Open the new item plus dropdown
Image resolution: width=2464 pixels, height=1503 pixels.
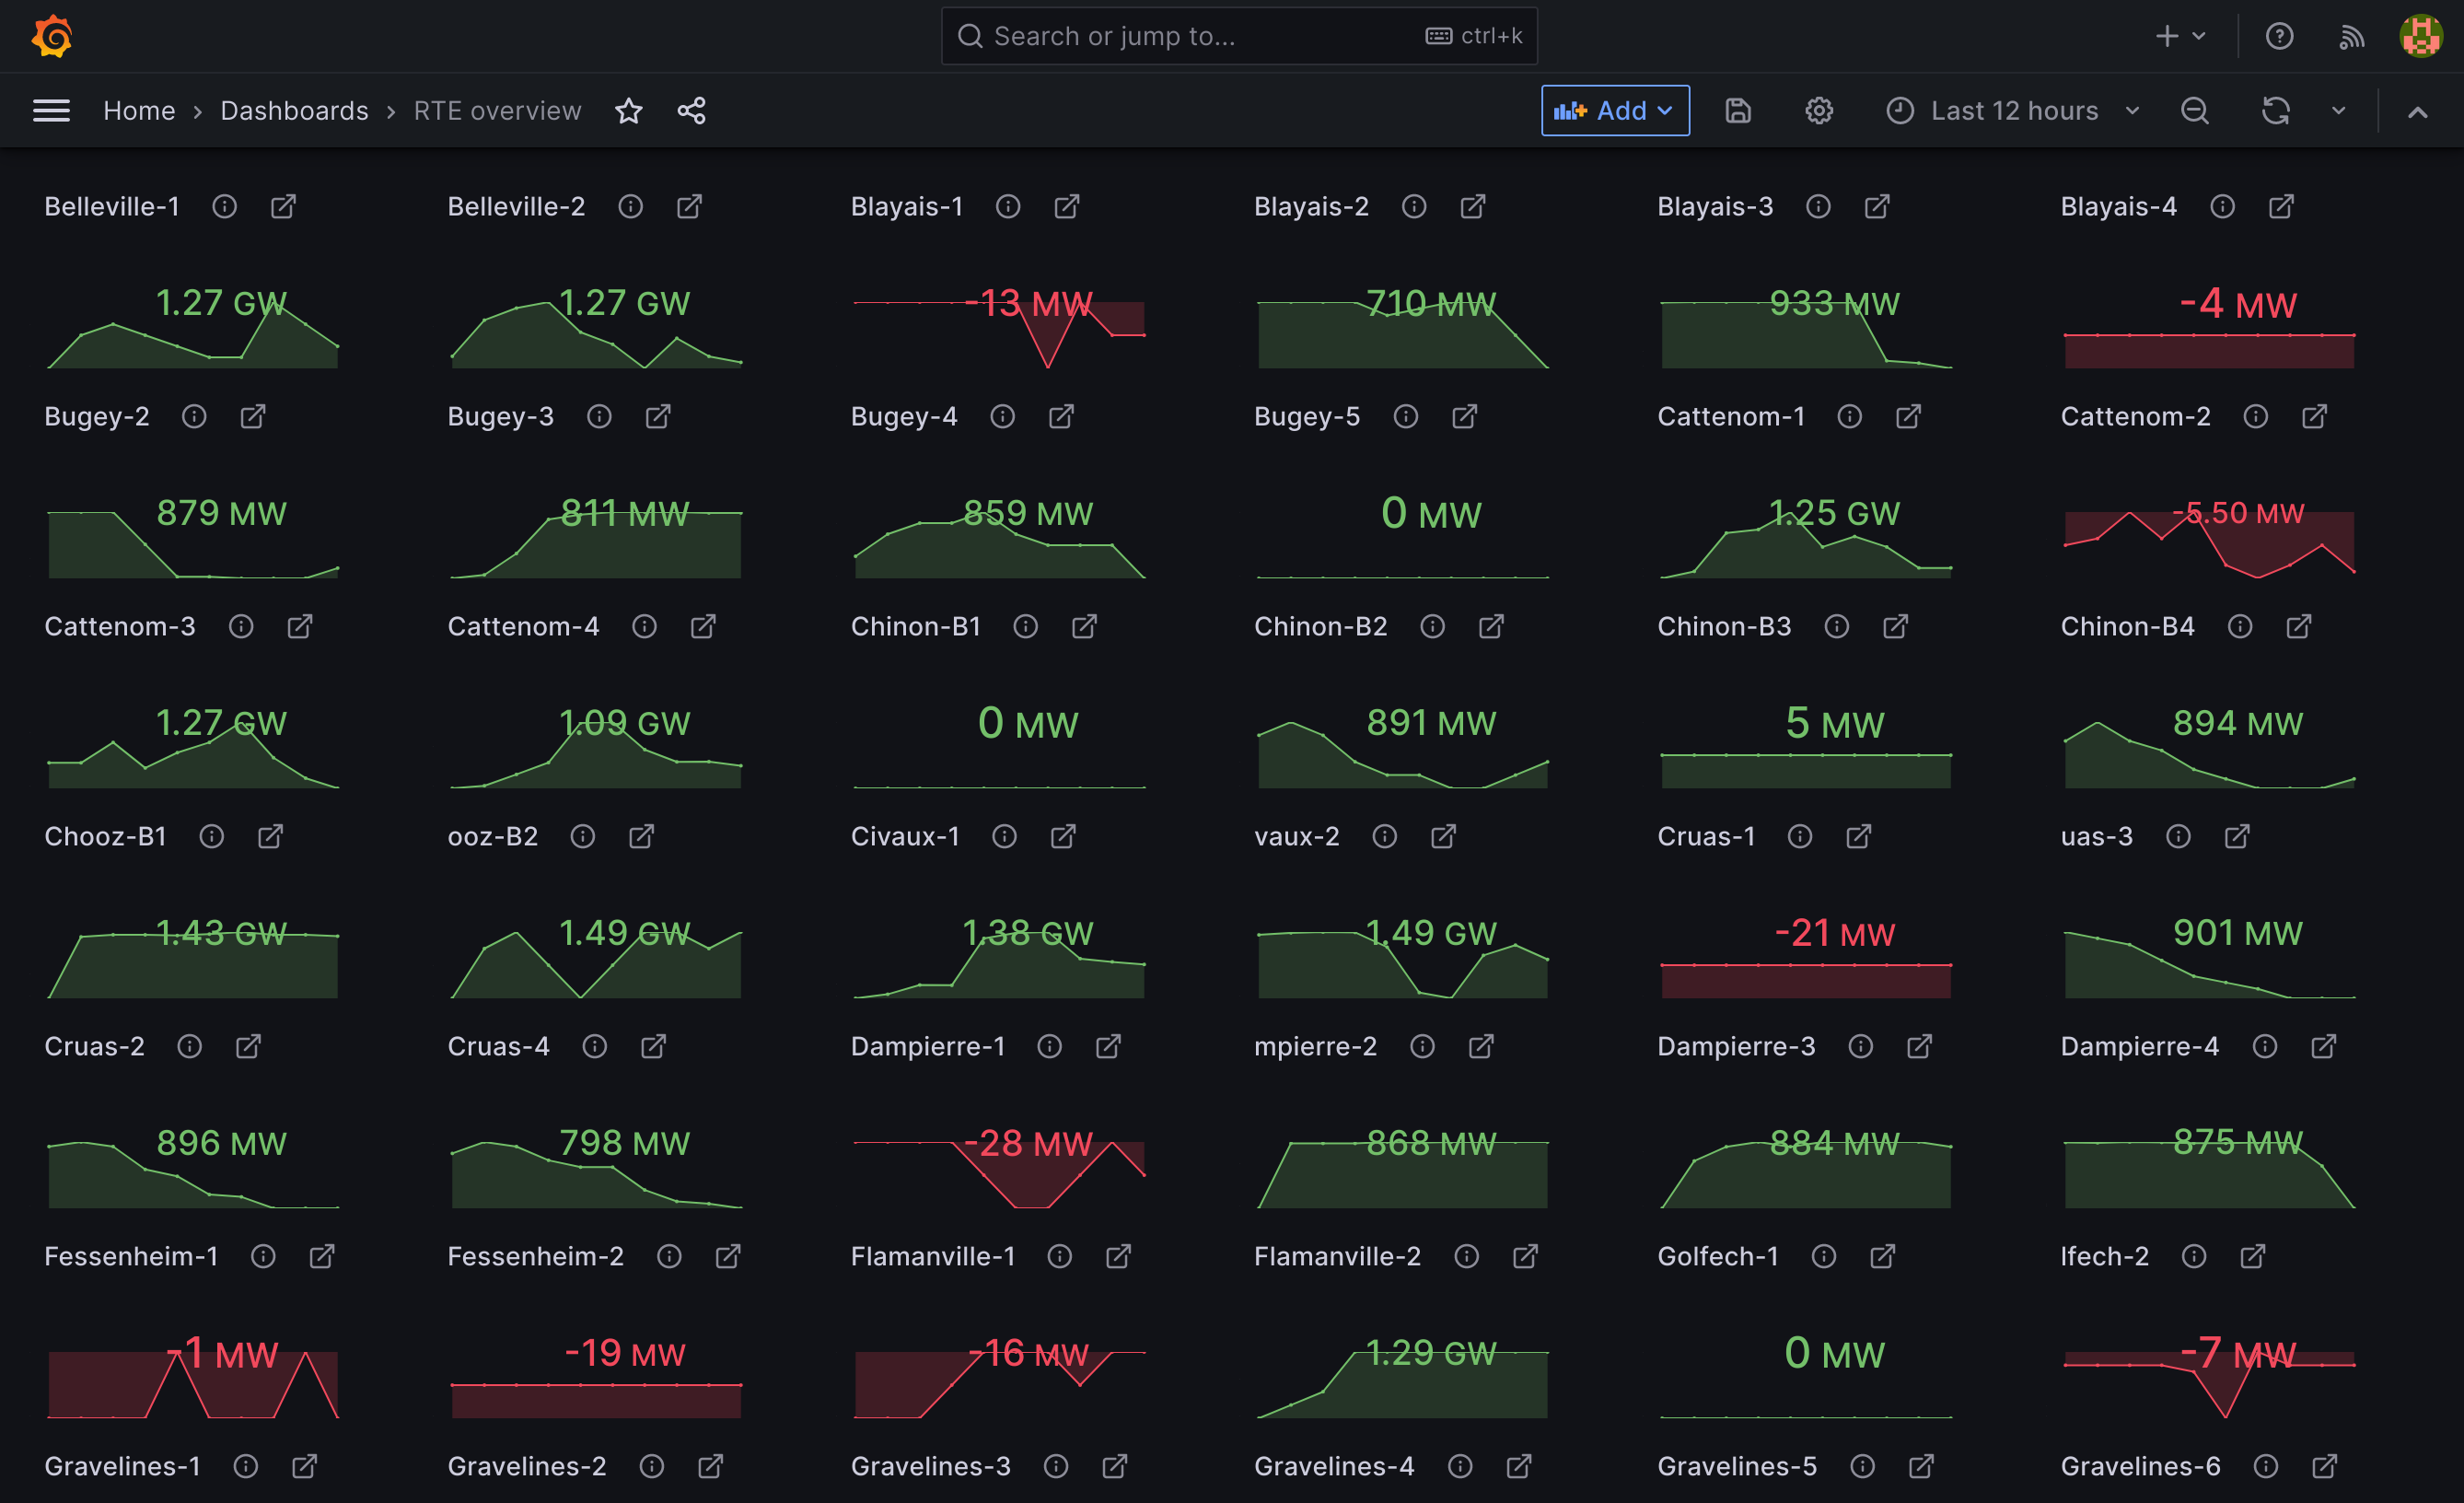pos(2179,36)
